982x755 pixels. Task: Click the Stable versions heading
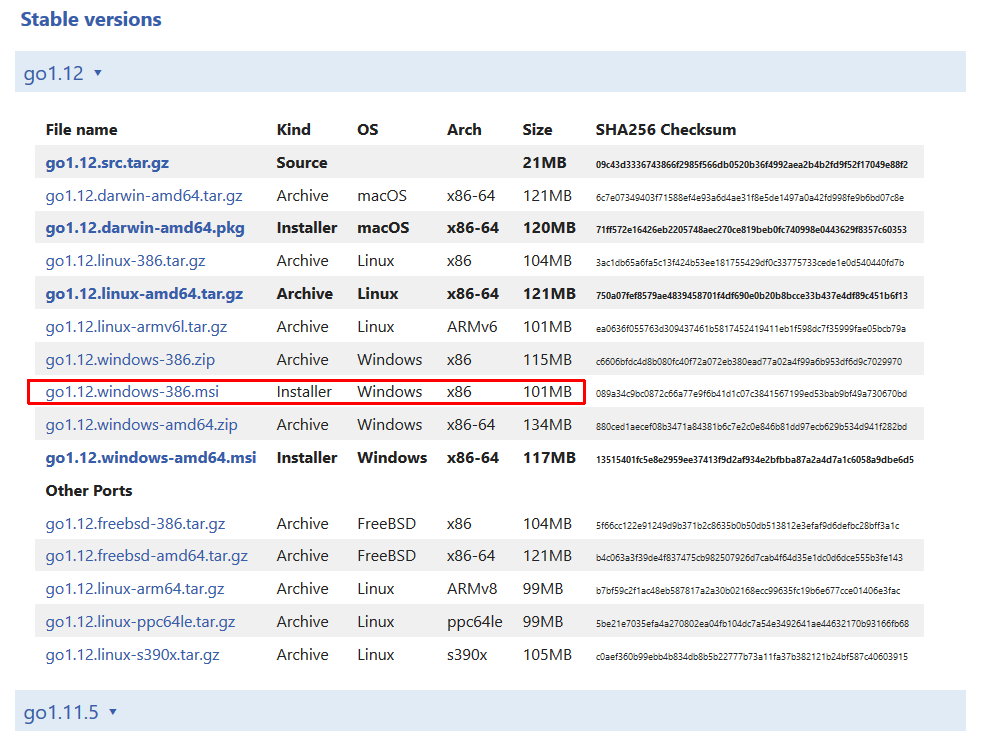tap(91, 19)
